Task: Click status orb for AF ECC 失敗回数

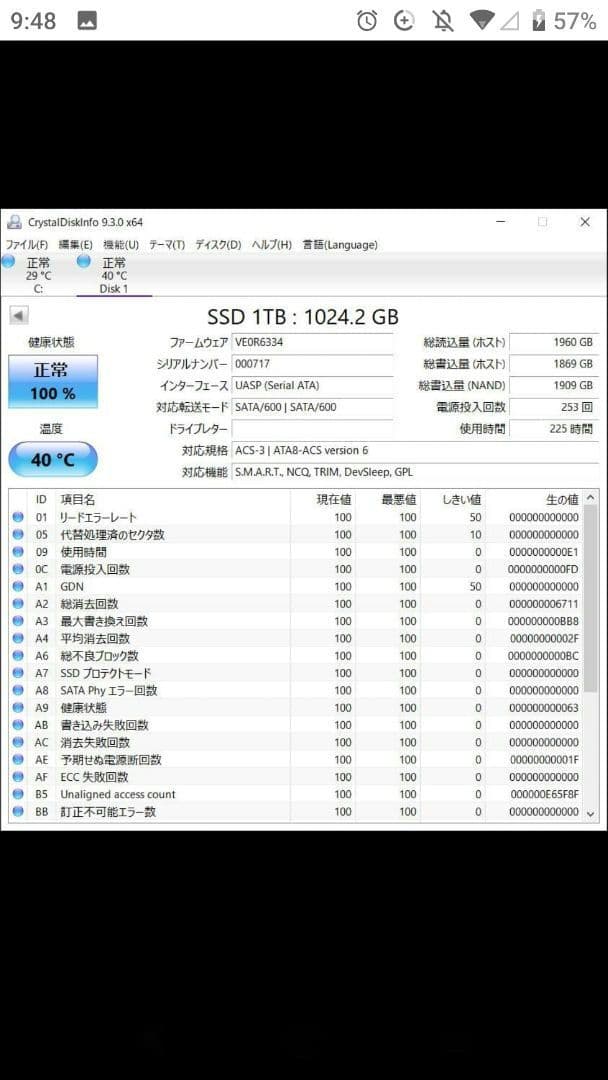Action: click(x=18, y=777)
